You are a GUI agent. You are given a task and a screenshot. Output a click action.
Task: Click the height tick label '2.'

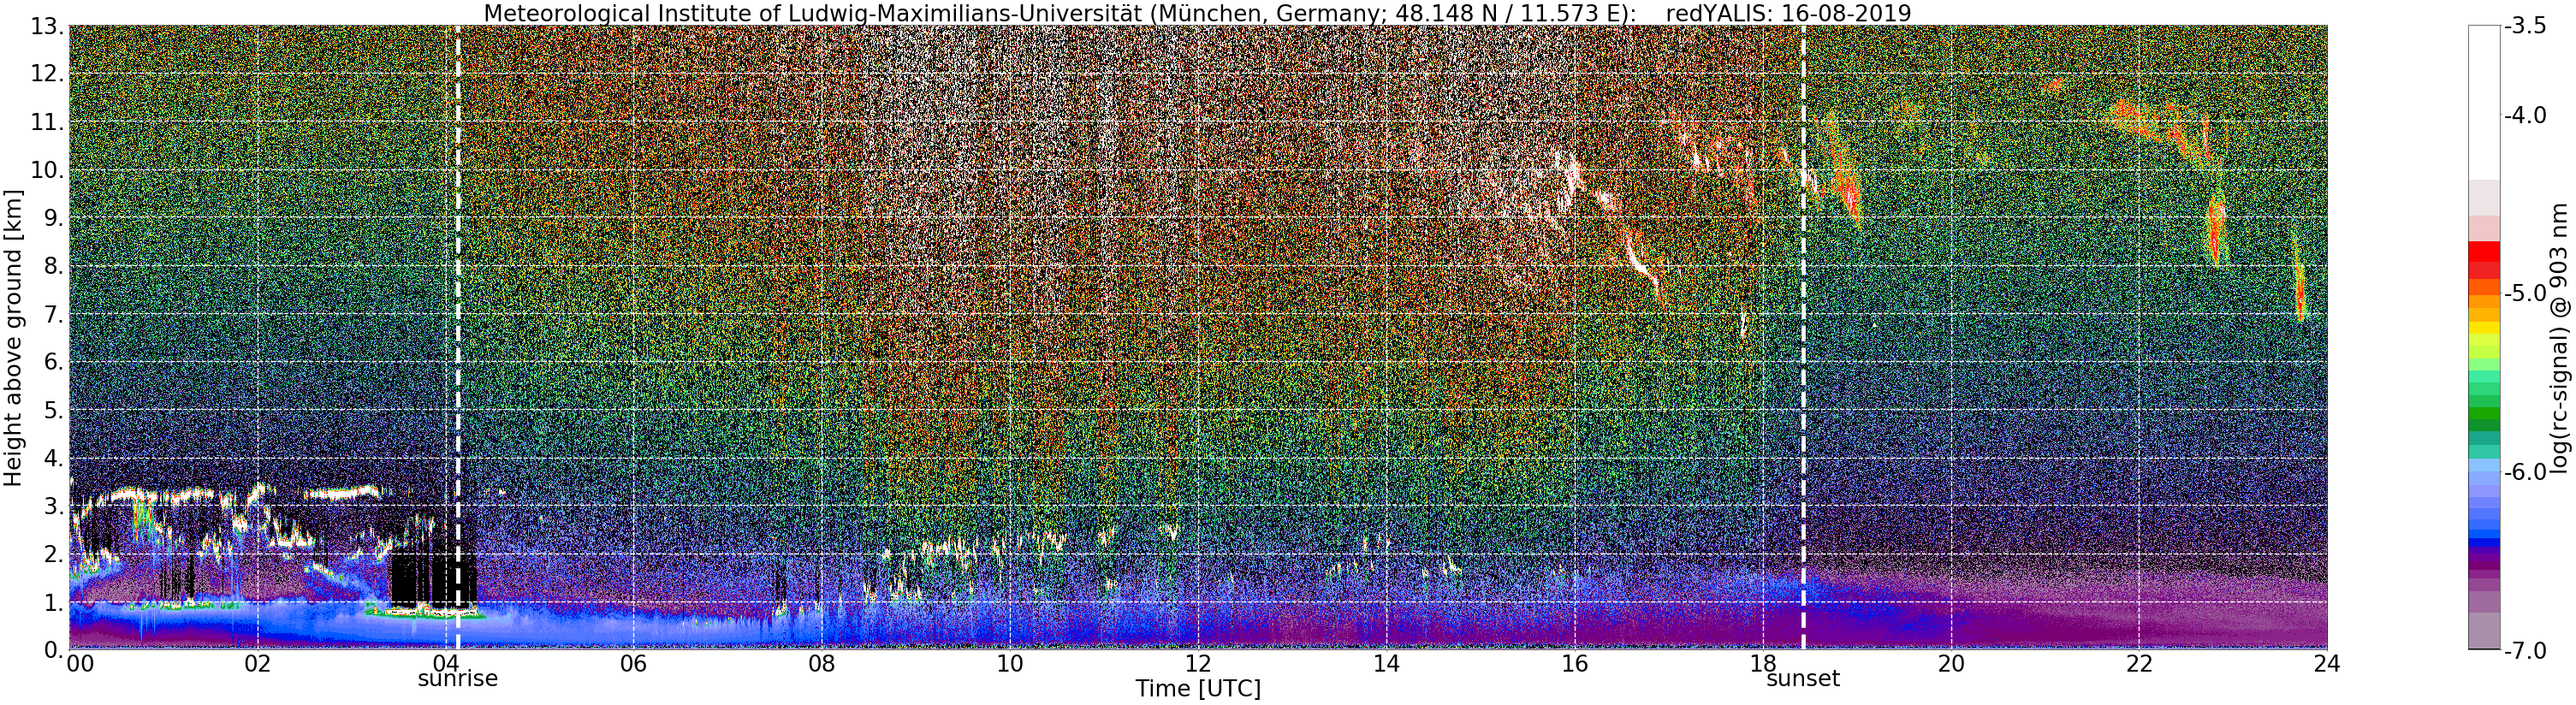tap(54, 554)
